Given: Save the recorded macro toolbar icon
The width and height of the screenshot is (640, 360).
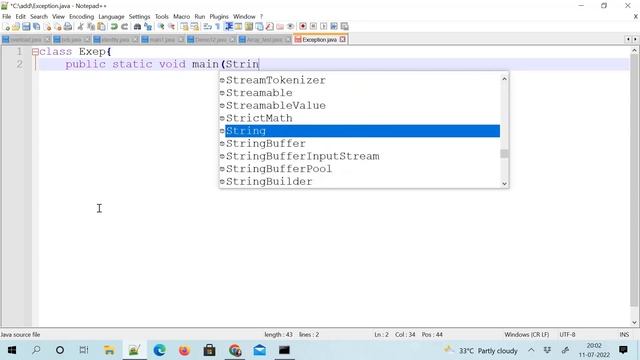Looking at the screenshot, I should pos(344,27).
